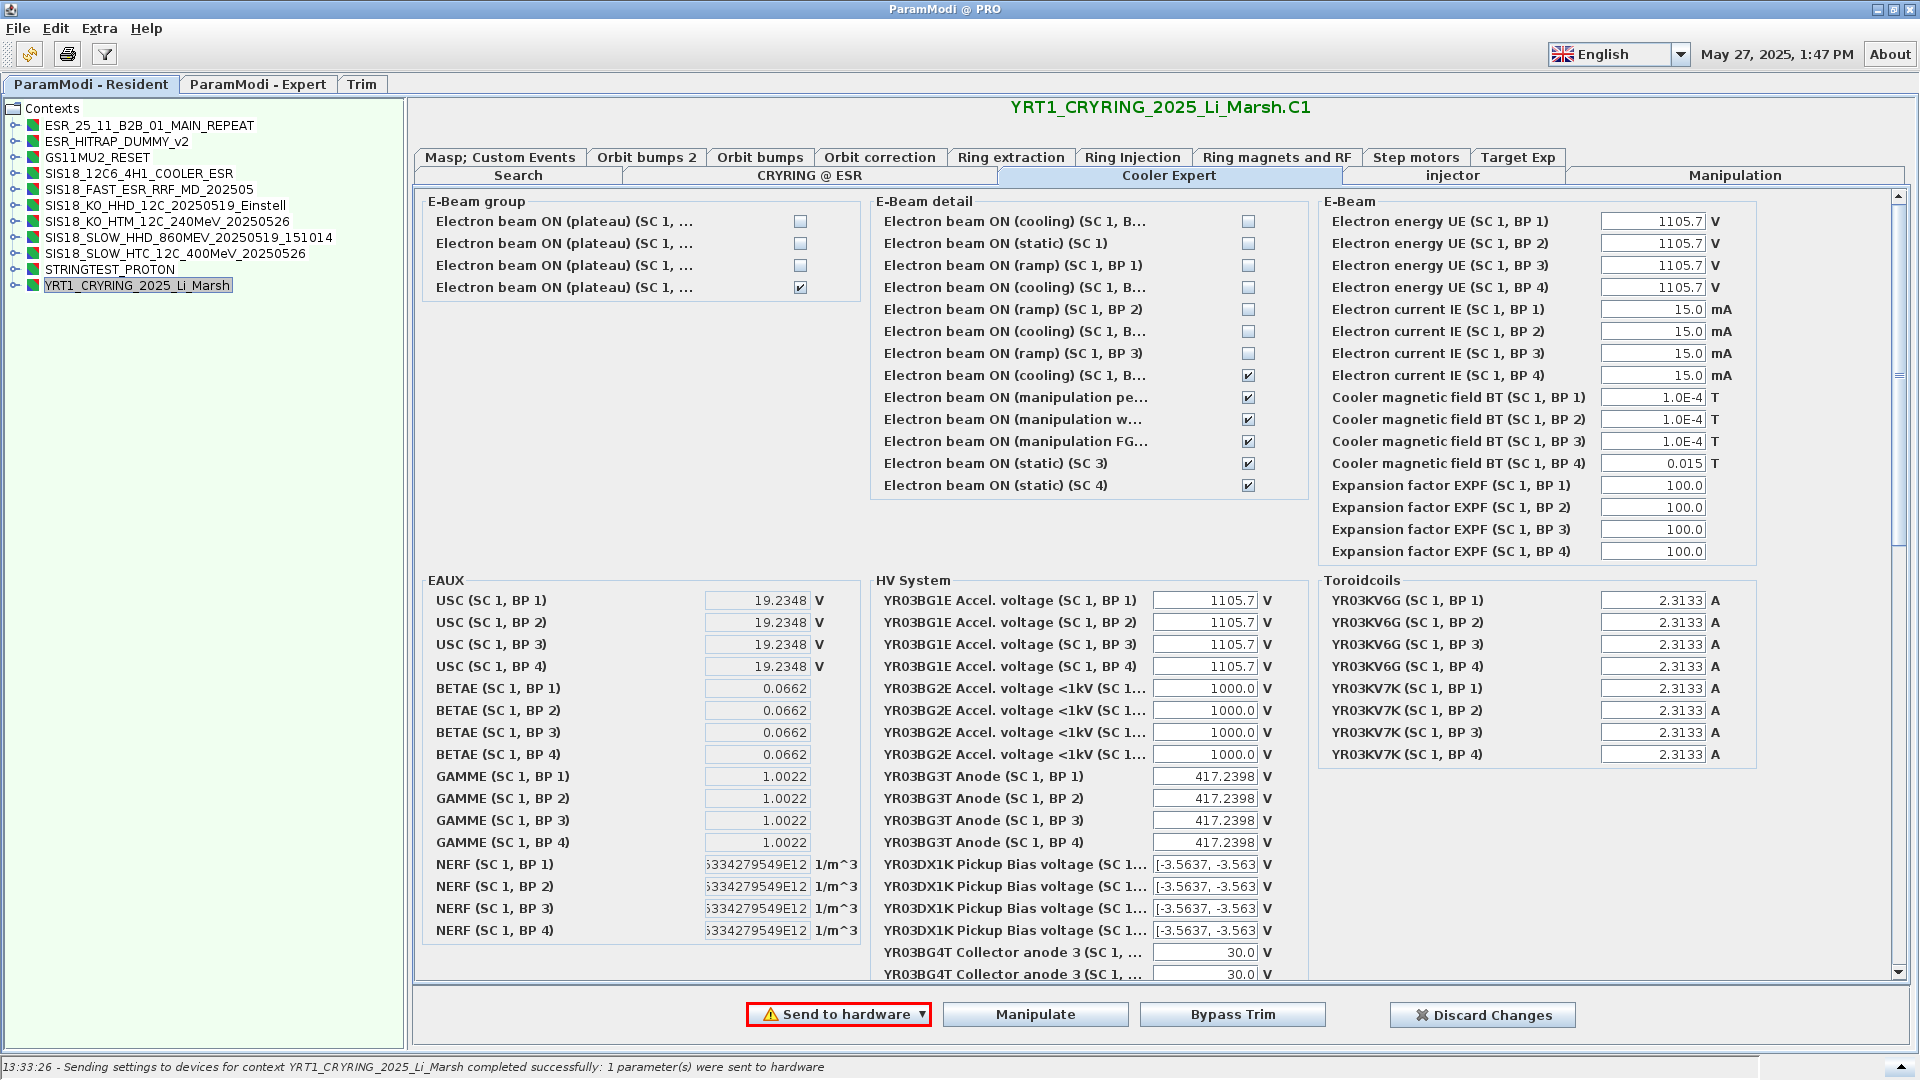The image size is (1920, 1080).
Task: Open the English language dropdown
Action: pyautogui.click(x=1680, y=54)
